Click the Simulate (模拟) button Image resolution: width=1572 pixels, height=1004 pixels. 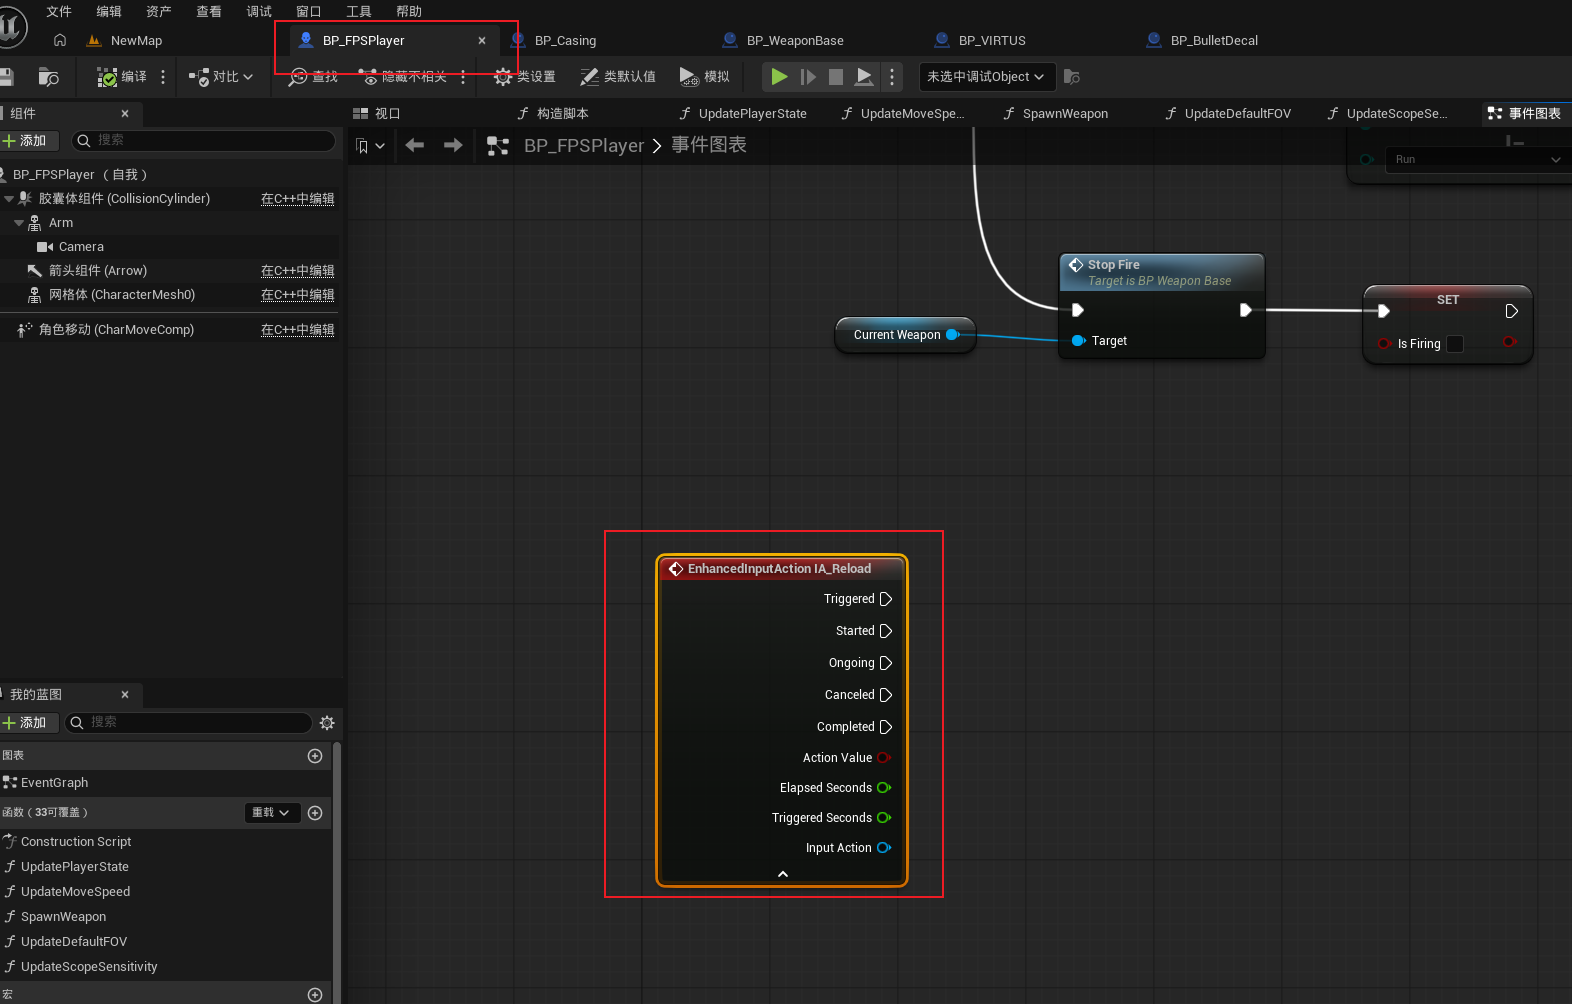pos(704,77)
